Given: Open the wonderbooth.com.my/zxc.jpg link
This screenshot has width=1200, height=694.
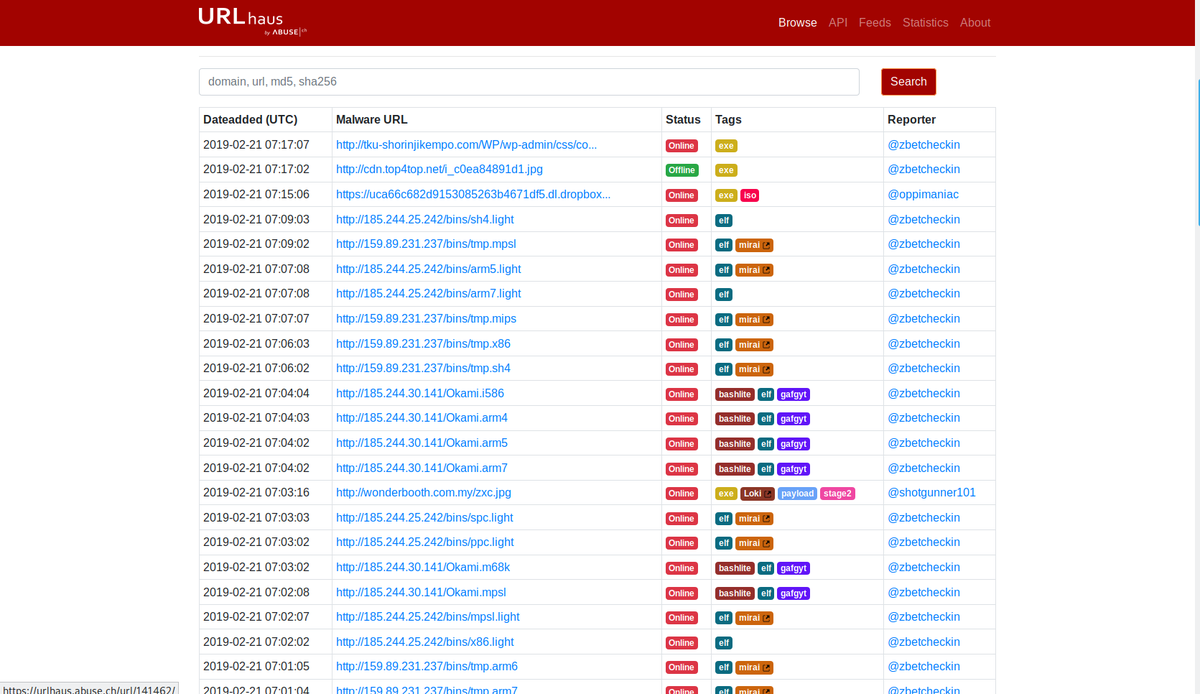Looking at the screenshot, I should point(423,493).
